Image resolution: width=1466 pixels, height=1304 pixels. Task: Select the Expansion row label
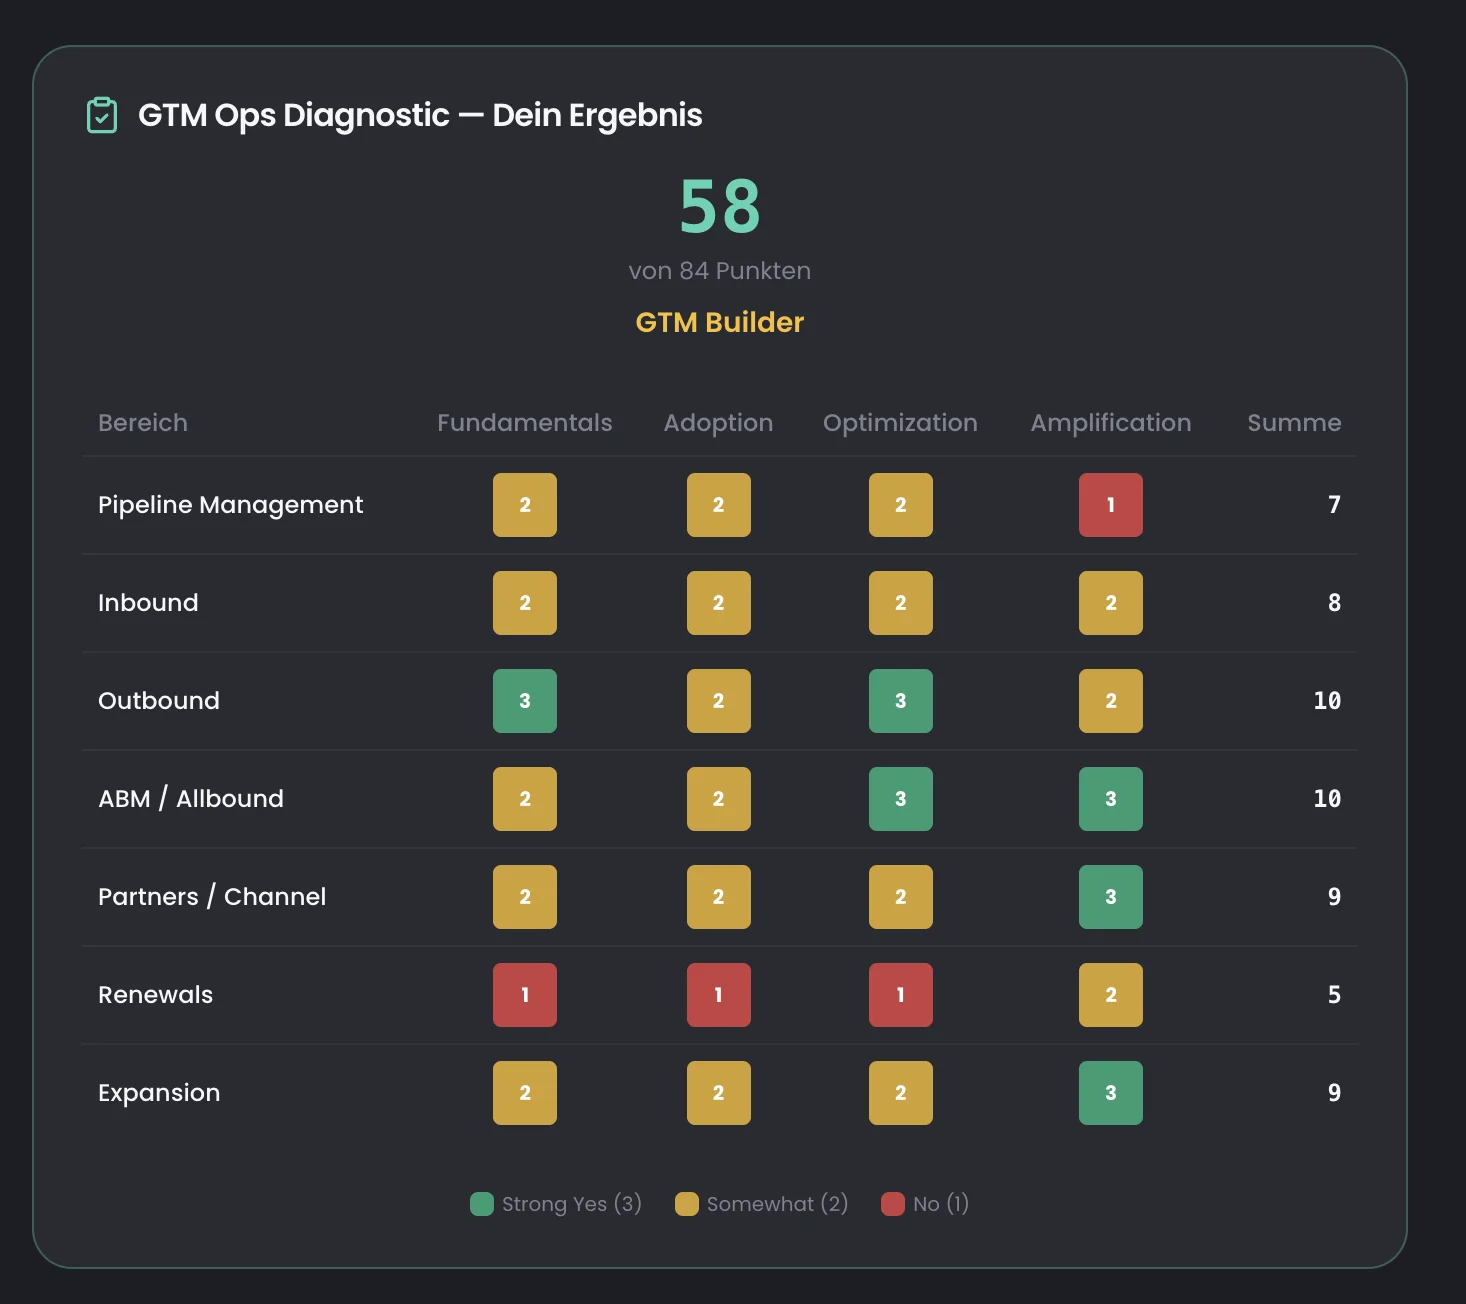click(159, 1094)
